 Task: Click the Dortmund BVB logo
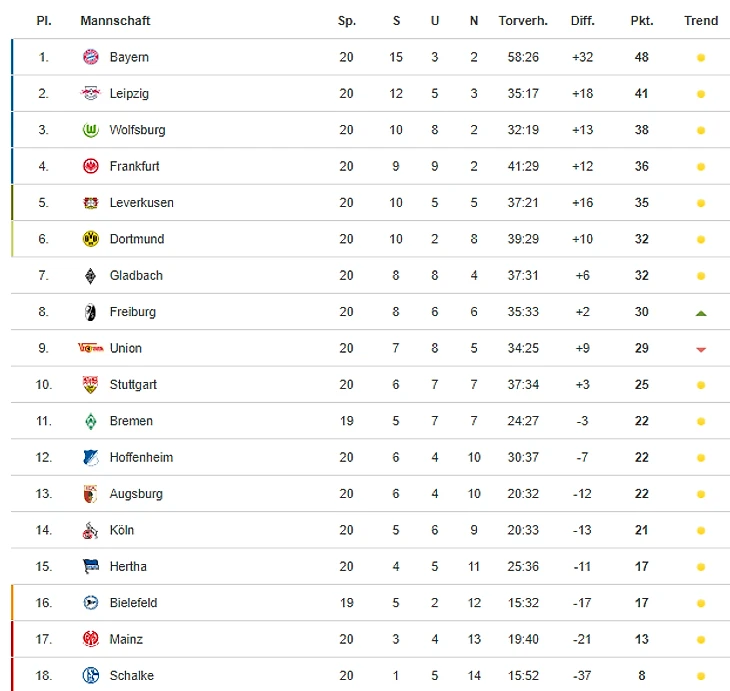click(91, 239)
